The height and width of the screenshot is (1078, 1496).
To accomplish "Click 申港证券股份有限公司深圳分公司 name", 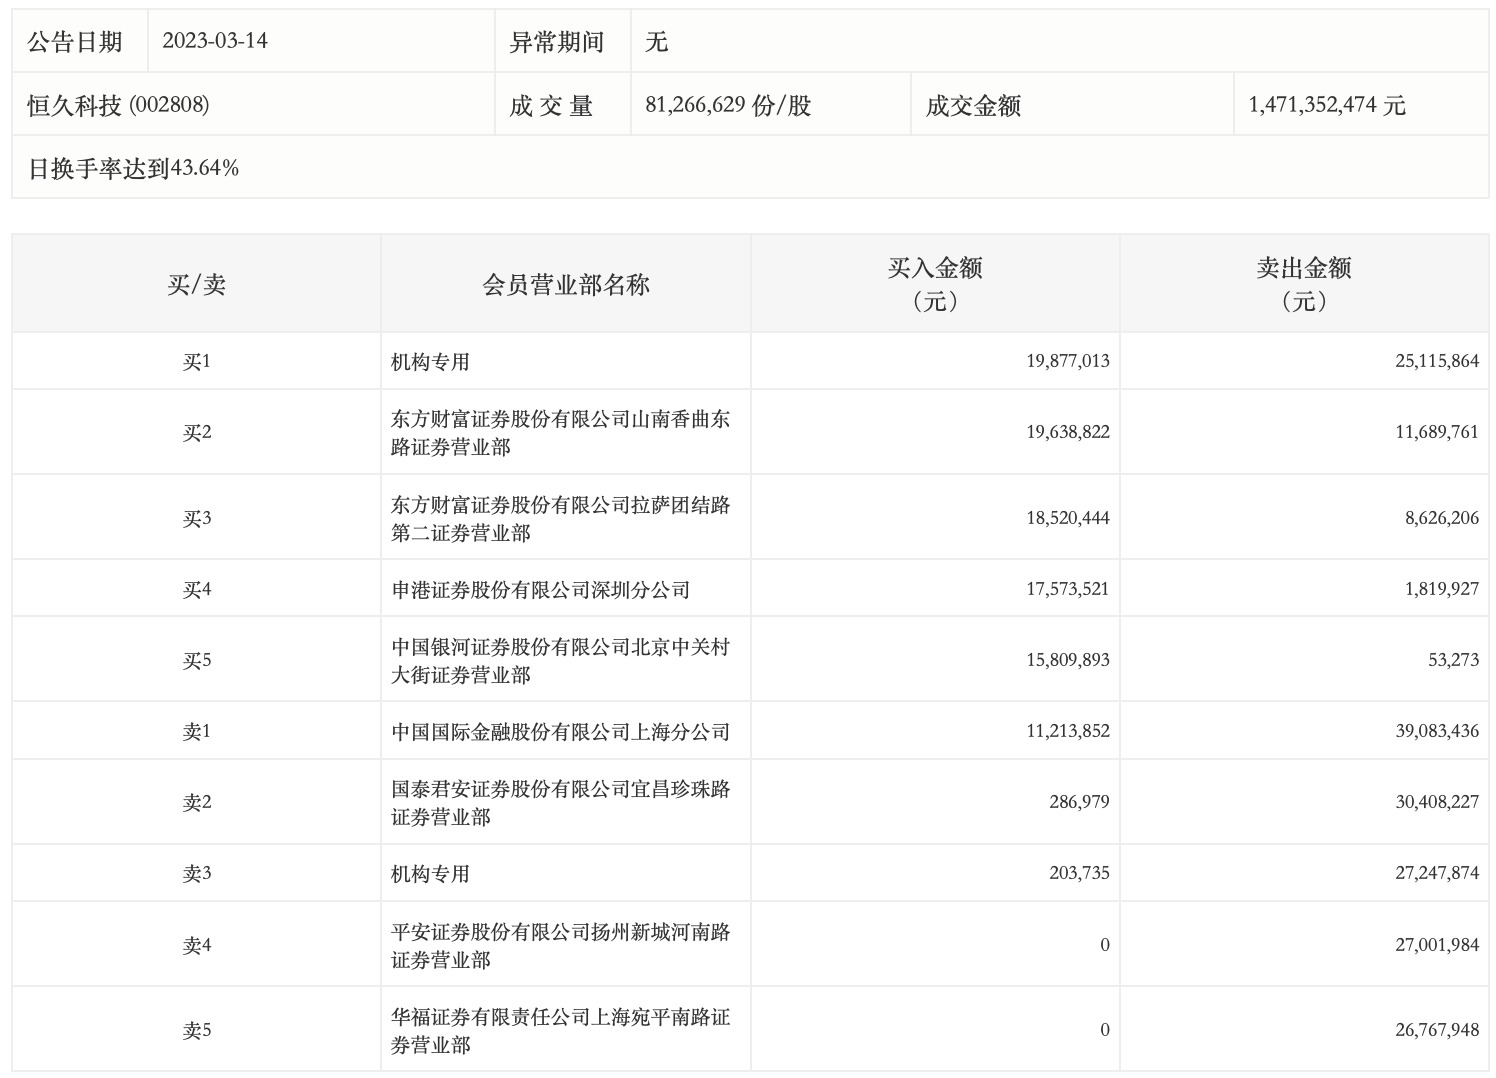I will (x=541, y=590).
